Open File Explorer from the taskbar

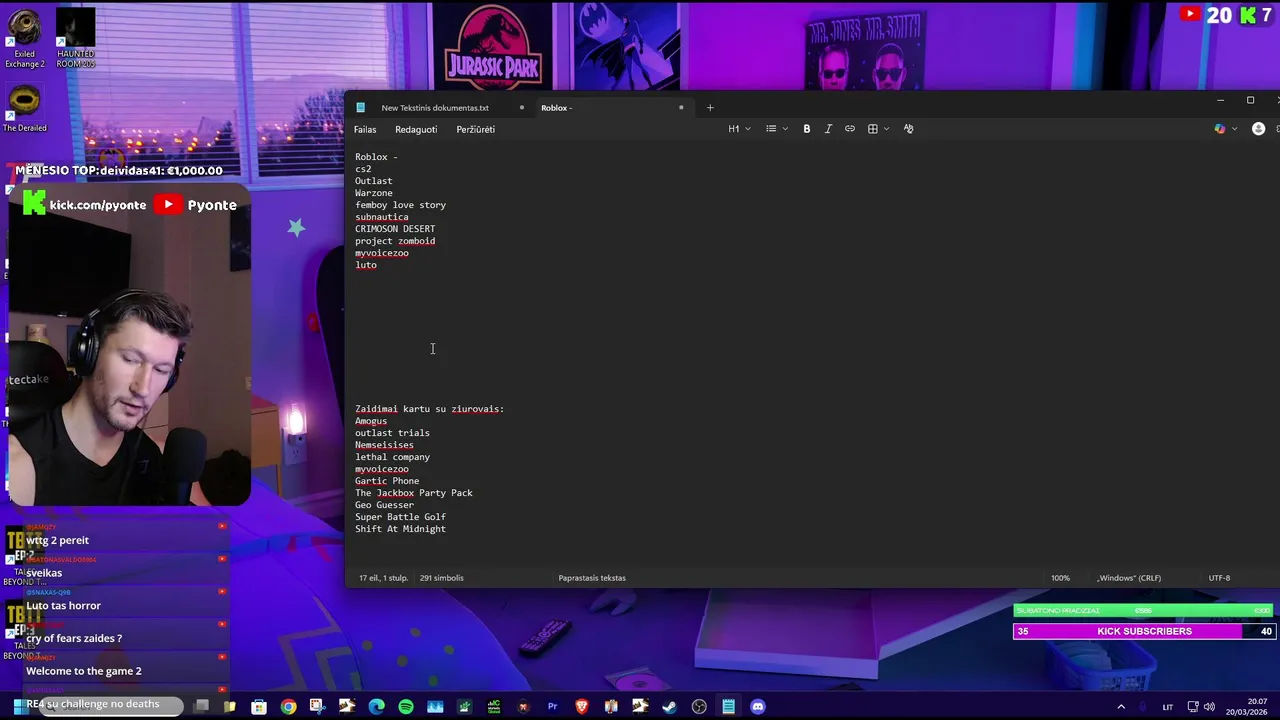(x=229, y=707)
